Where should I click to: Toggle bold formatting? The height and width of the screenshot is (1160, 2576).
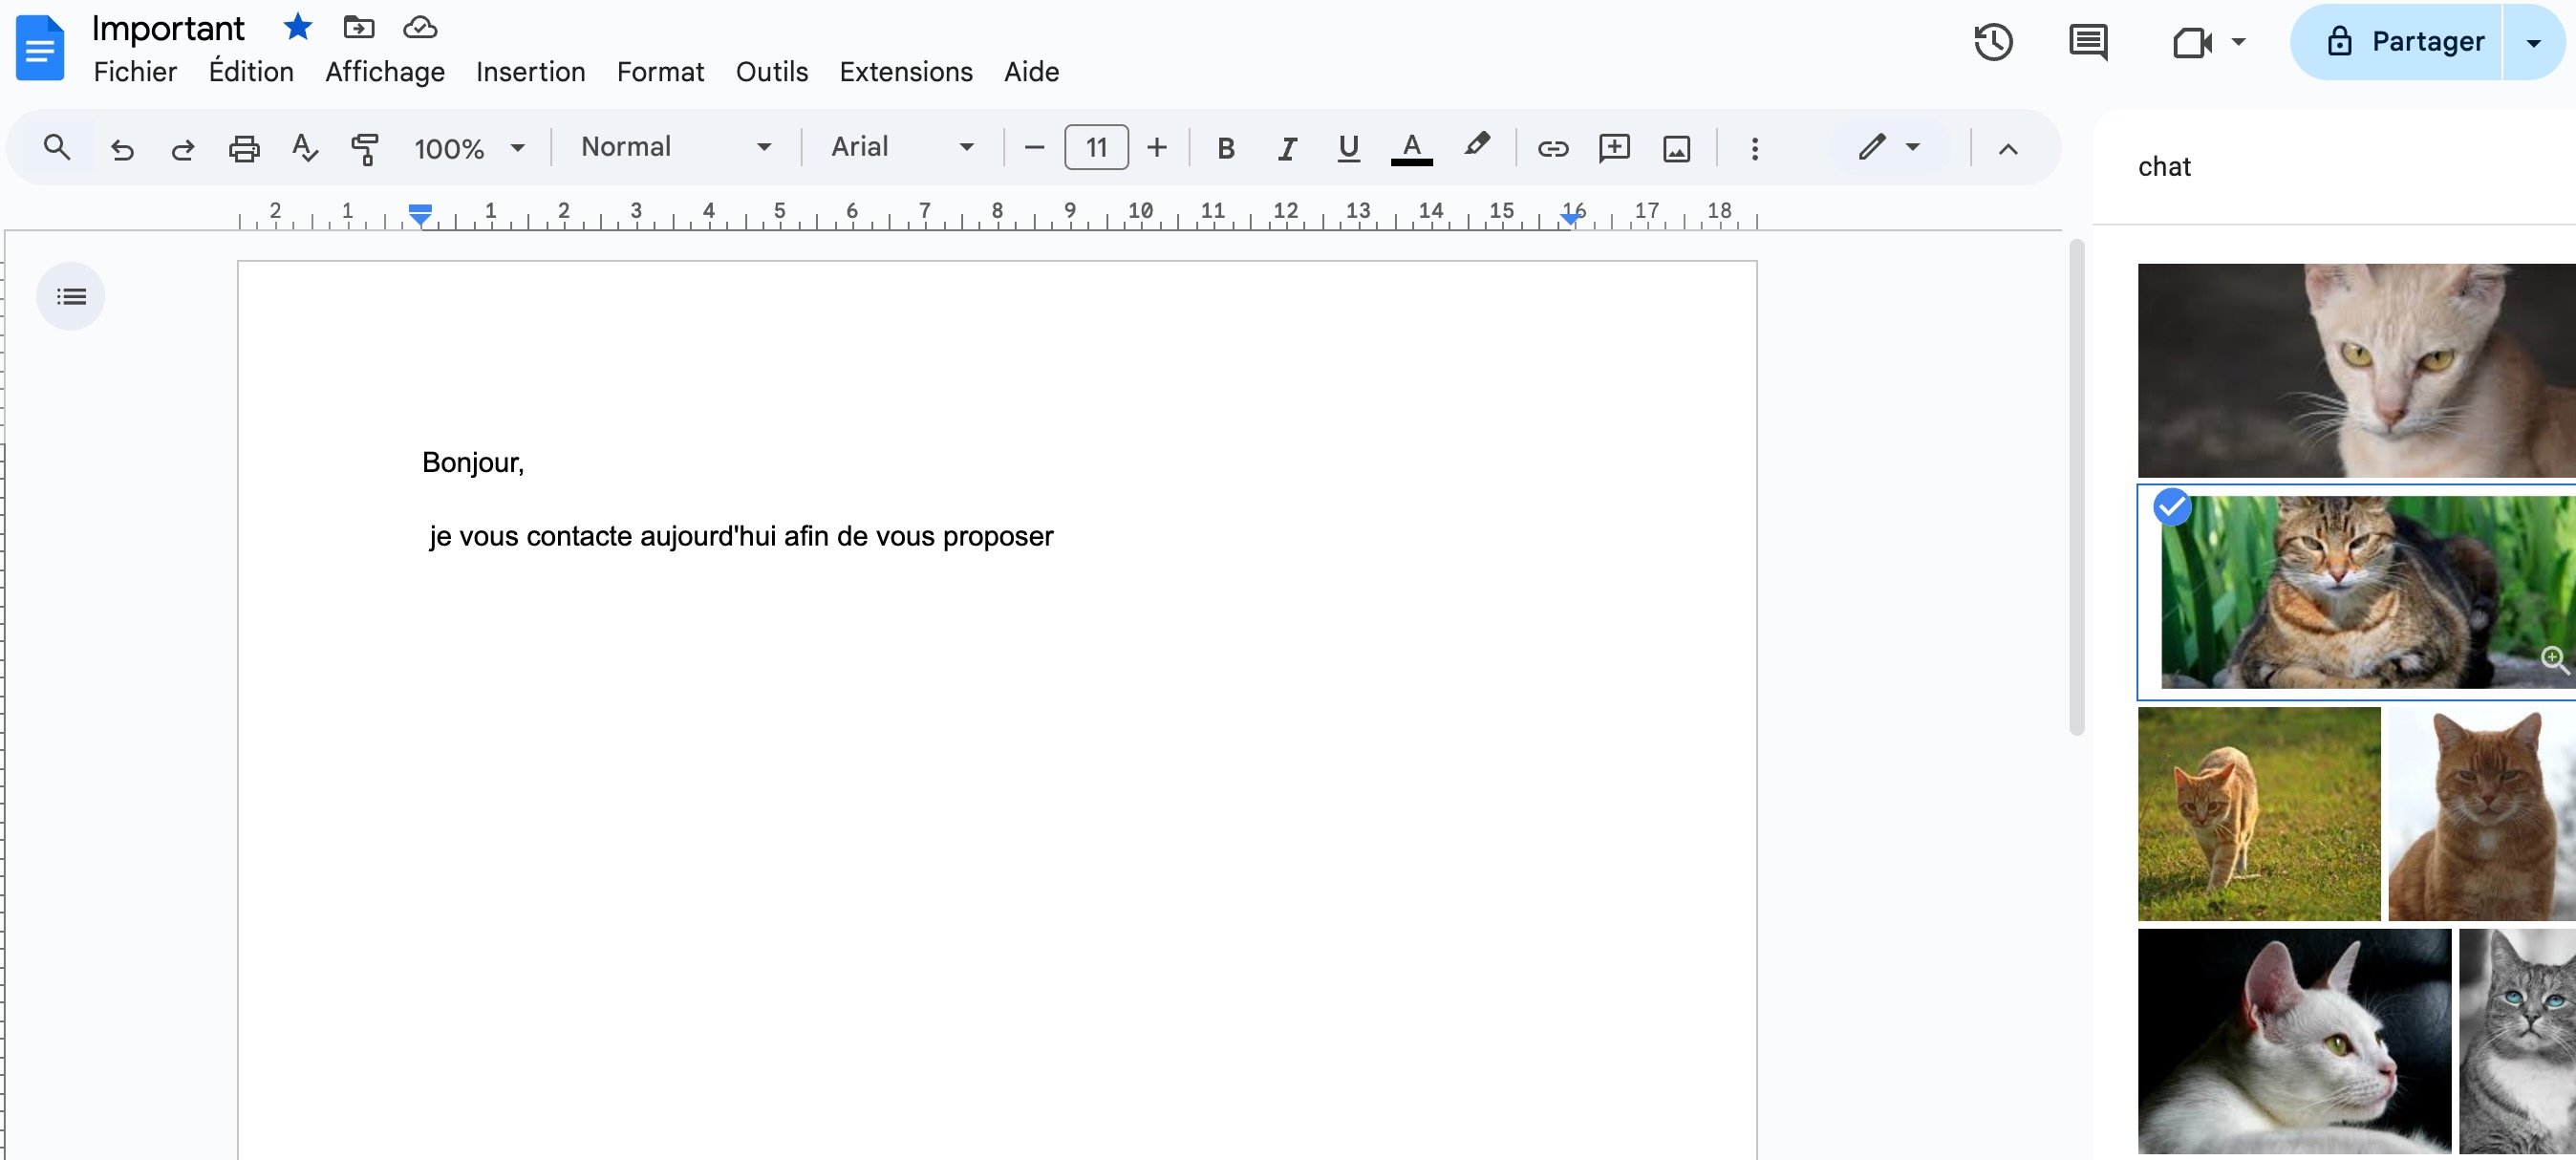[1225, 148]
